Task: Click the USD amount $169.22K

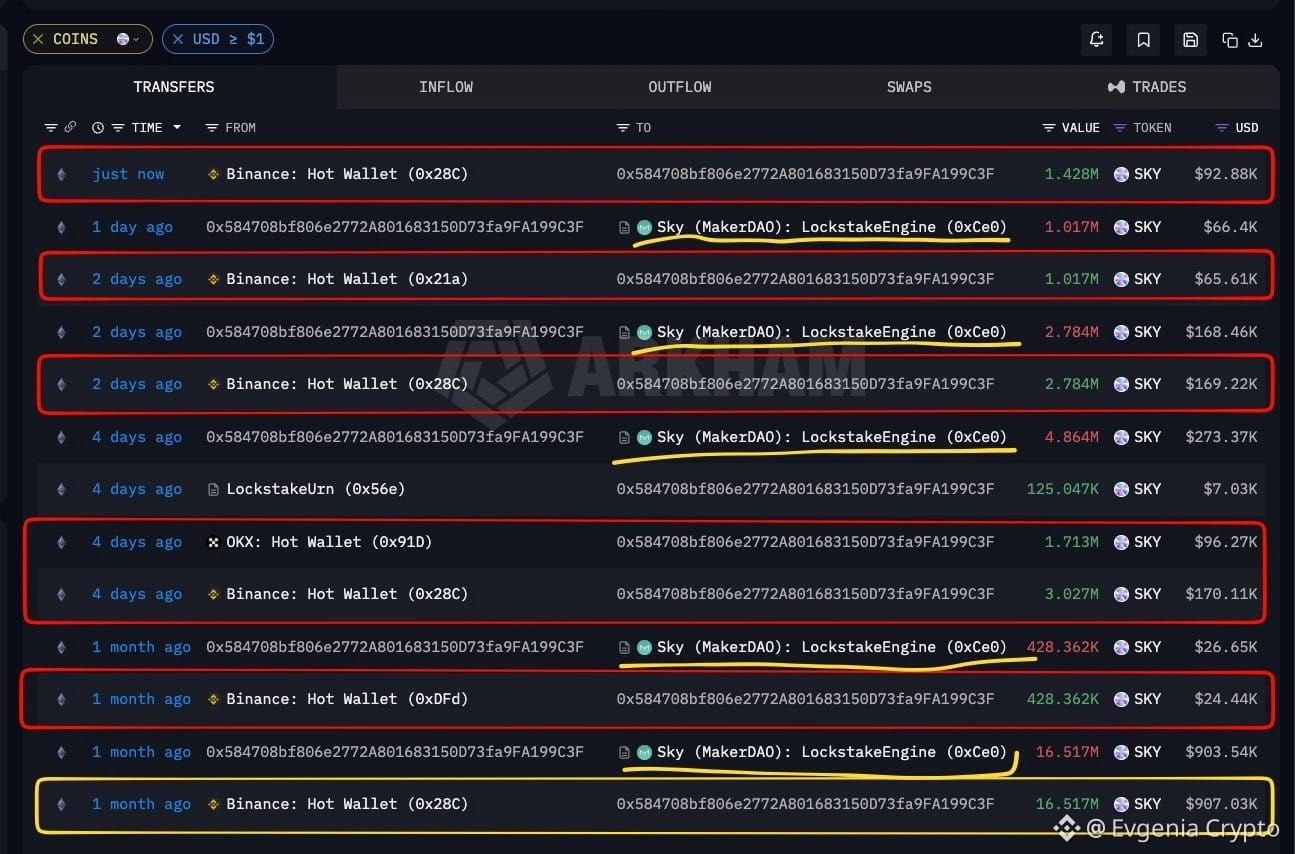Action: [1221, 384]
